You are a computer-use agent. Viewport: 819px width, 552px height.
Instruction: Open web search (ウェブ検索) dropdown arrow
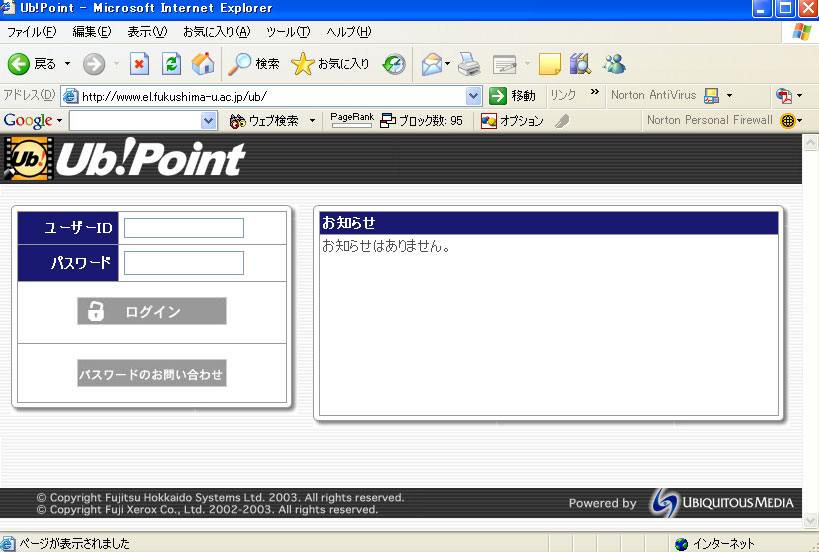[x=312, y=121]
